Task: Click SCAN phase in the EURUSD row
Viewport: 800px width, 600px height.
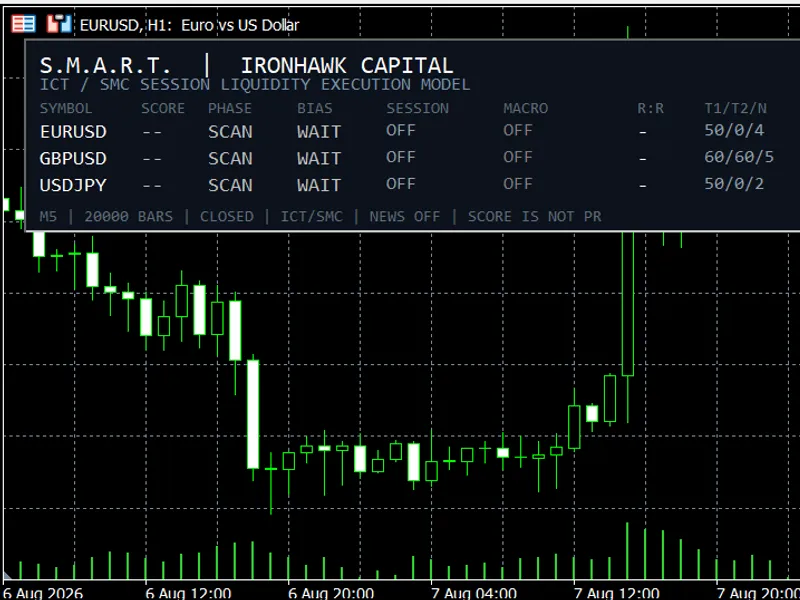Action: point(230,132)
